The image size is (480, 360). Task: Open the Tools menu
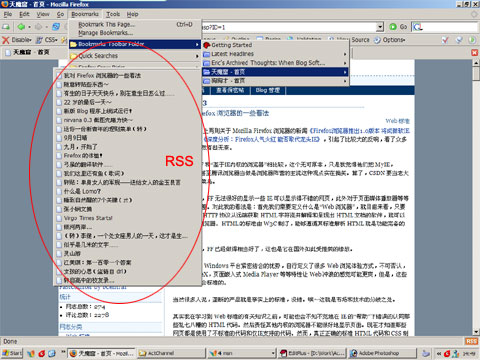click(113, 14)
